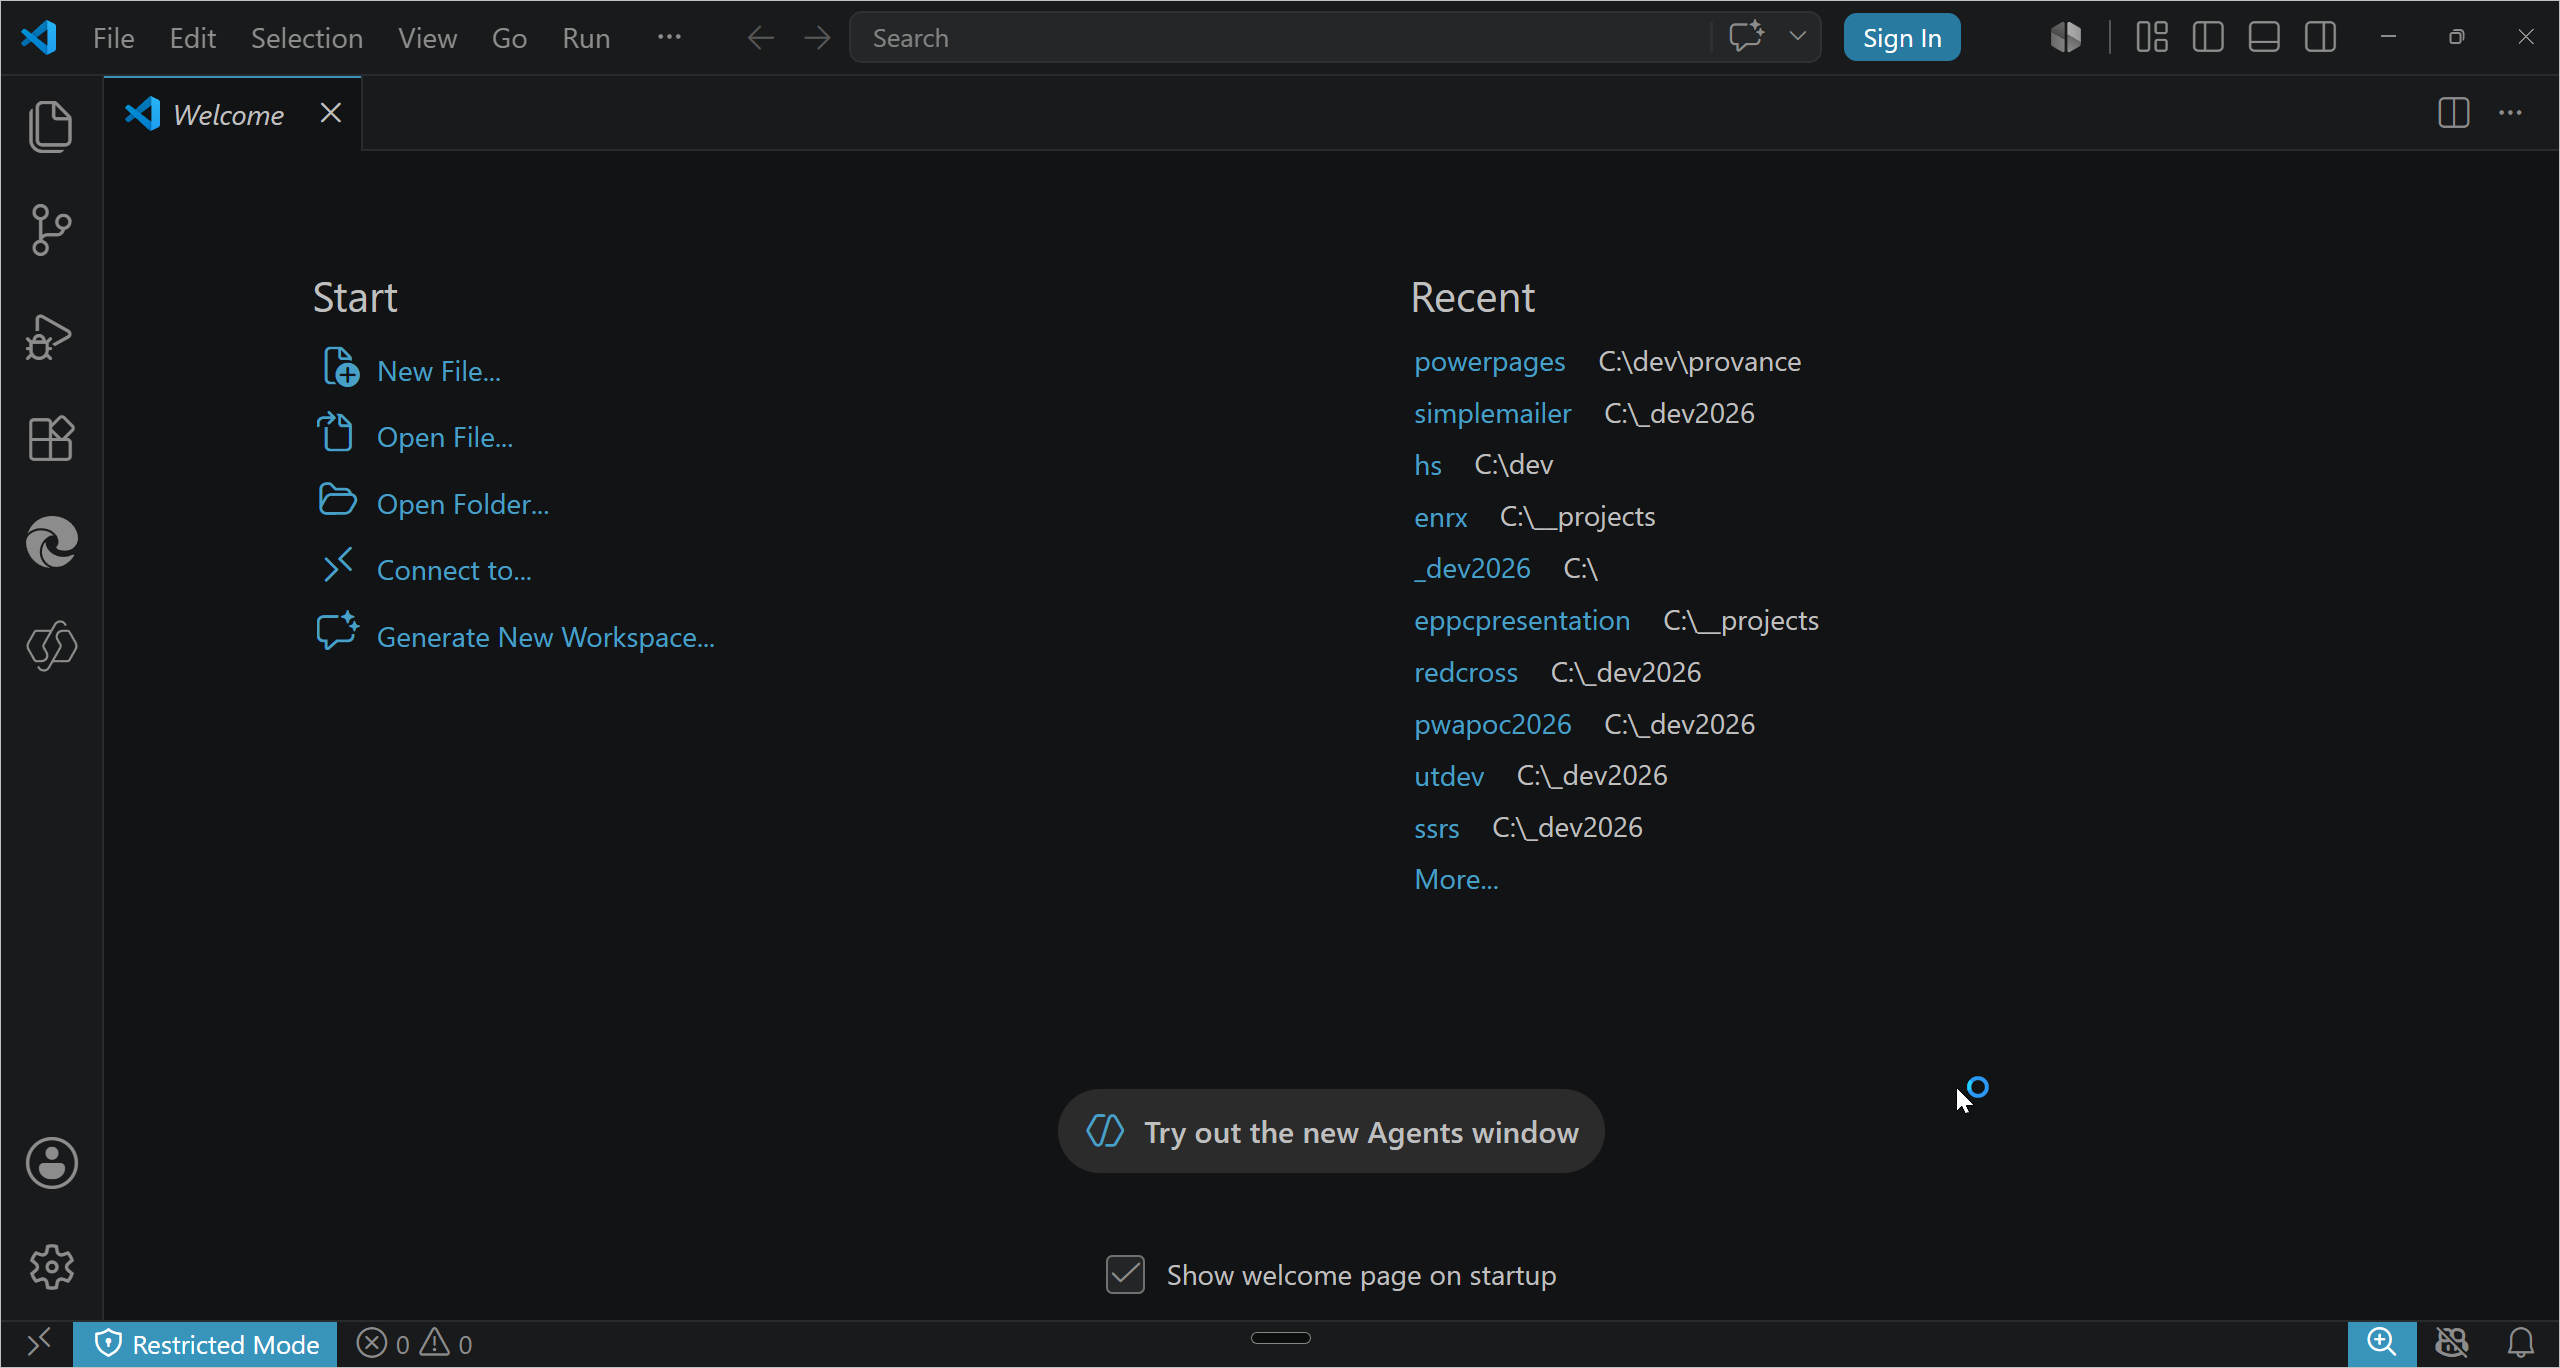Screen dimensions: 2560x1368
Task: Toggle the bottom Panel
Action: [2264, 37]
